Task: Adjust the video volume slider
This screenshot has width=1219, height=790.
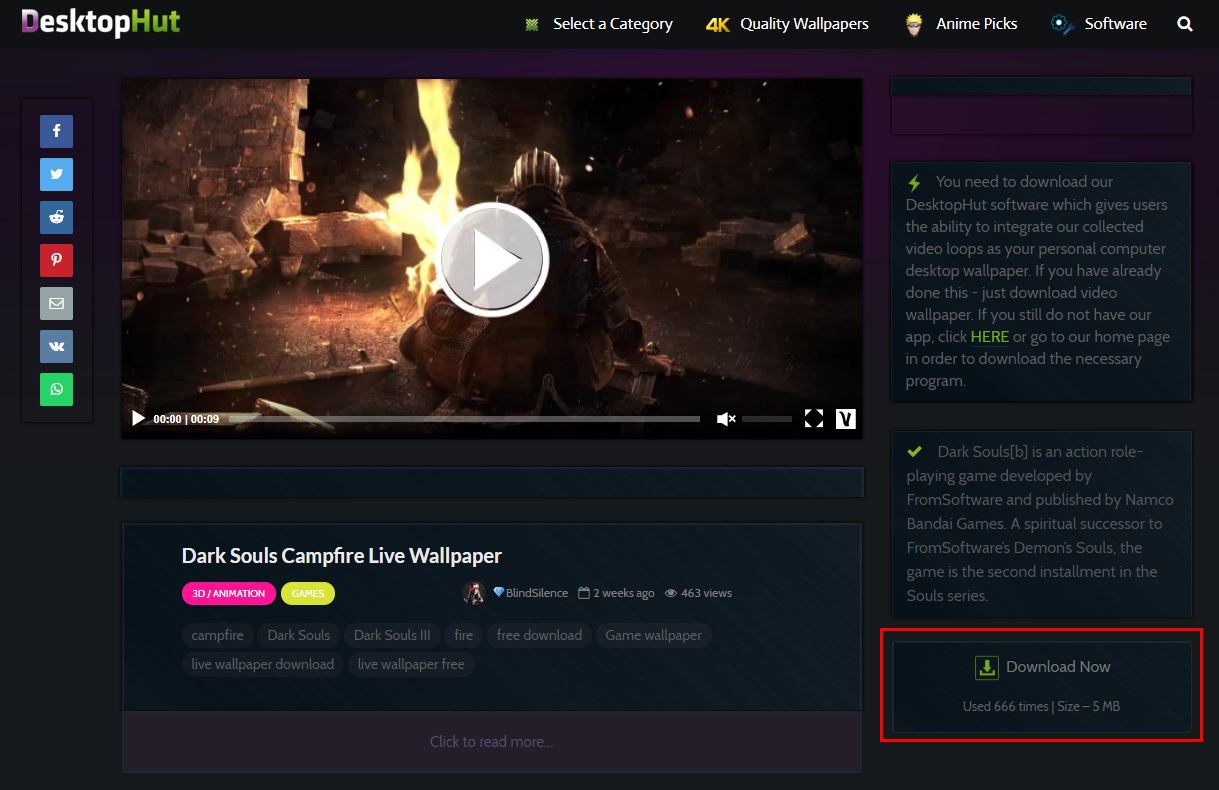Action: coord(767,419)
